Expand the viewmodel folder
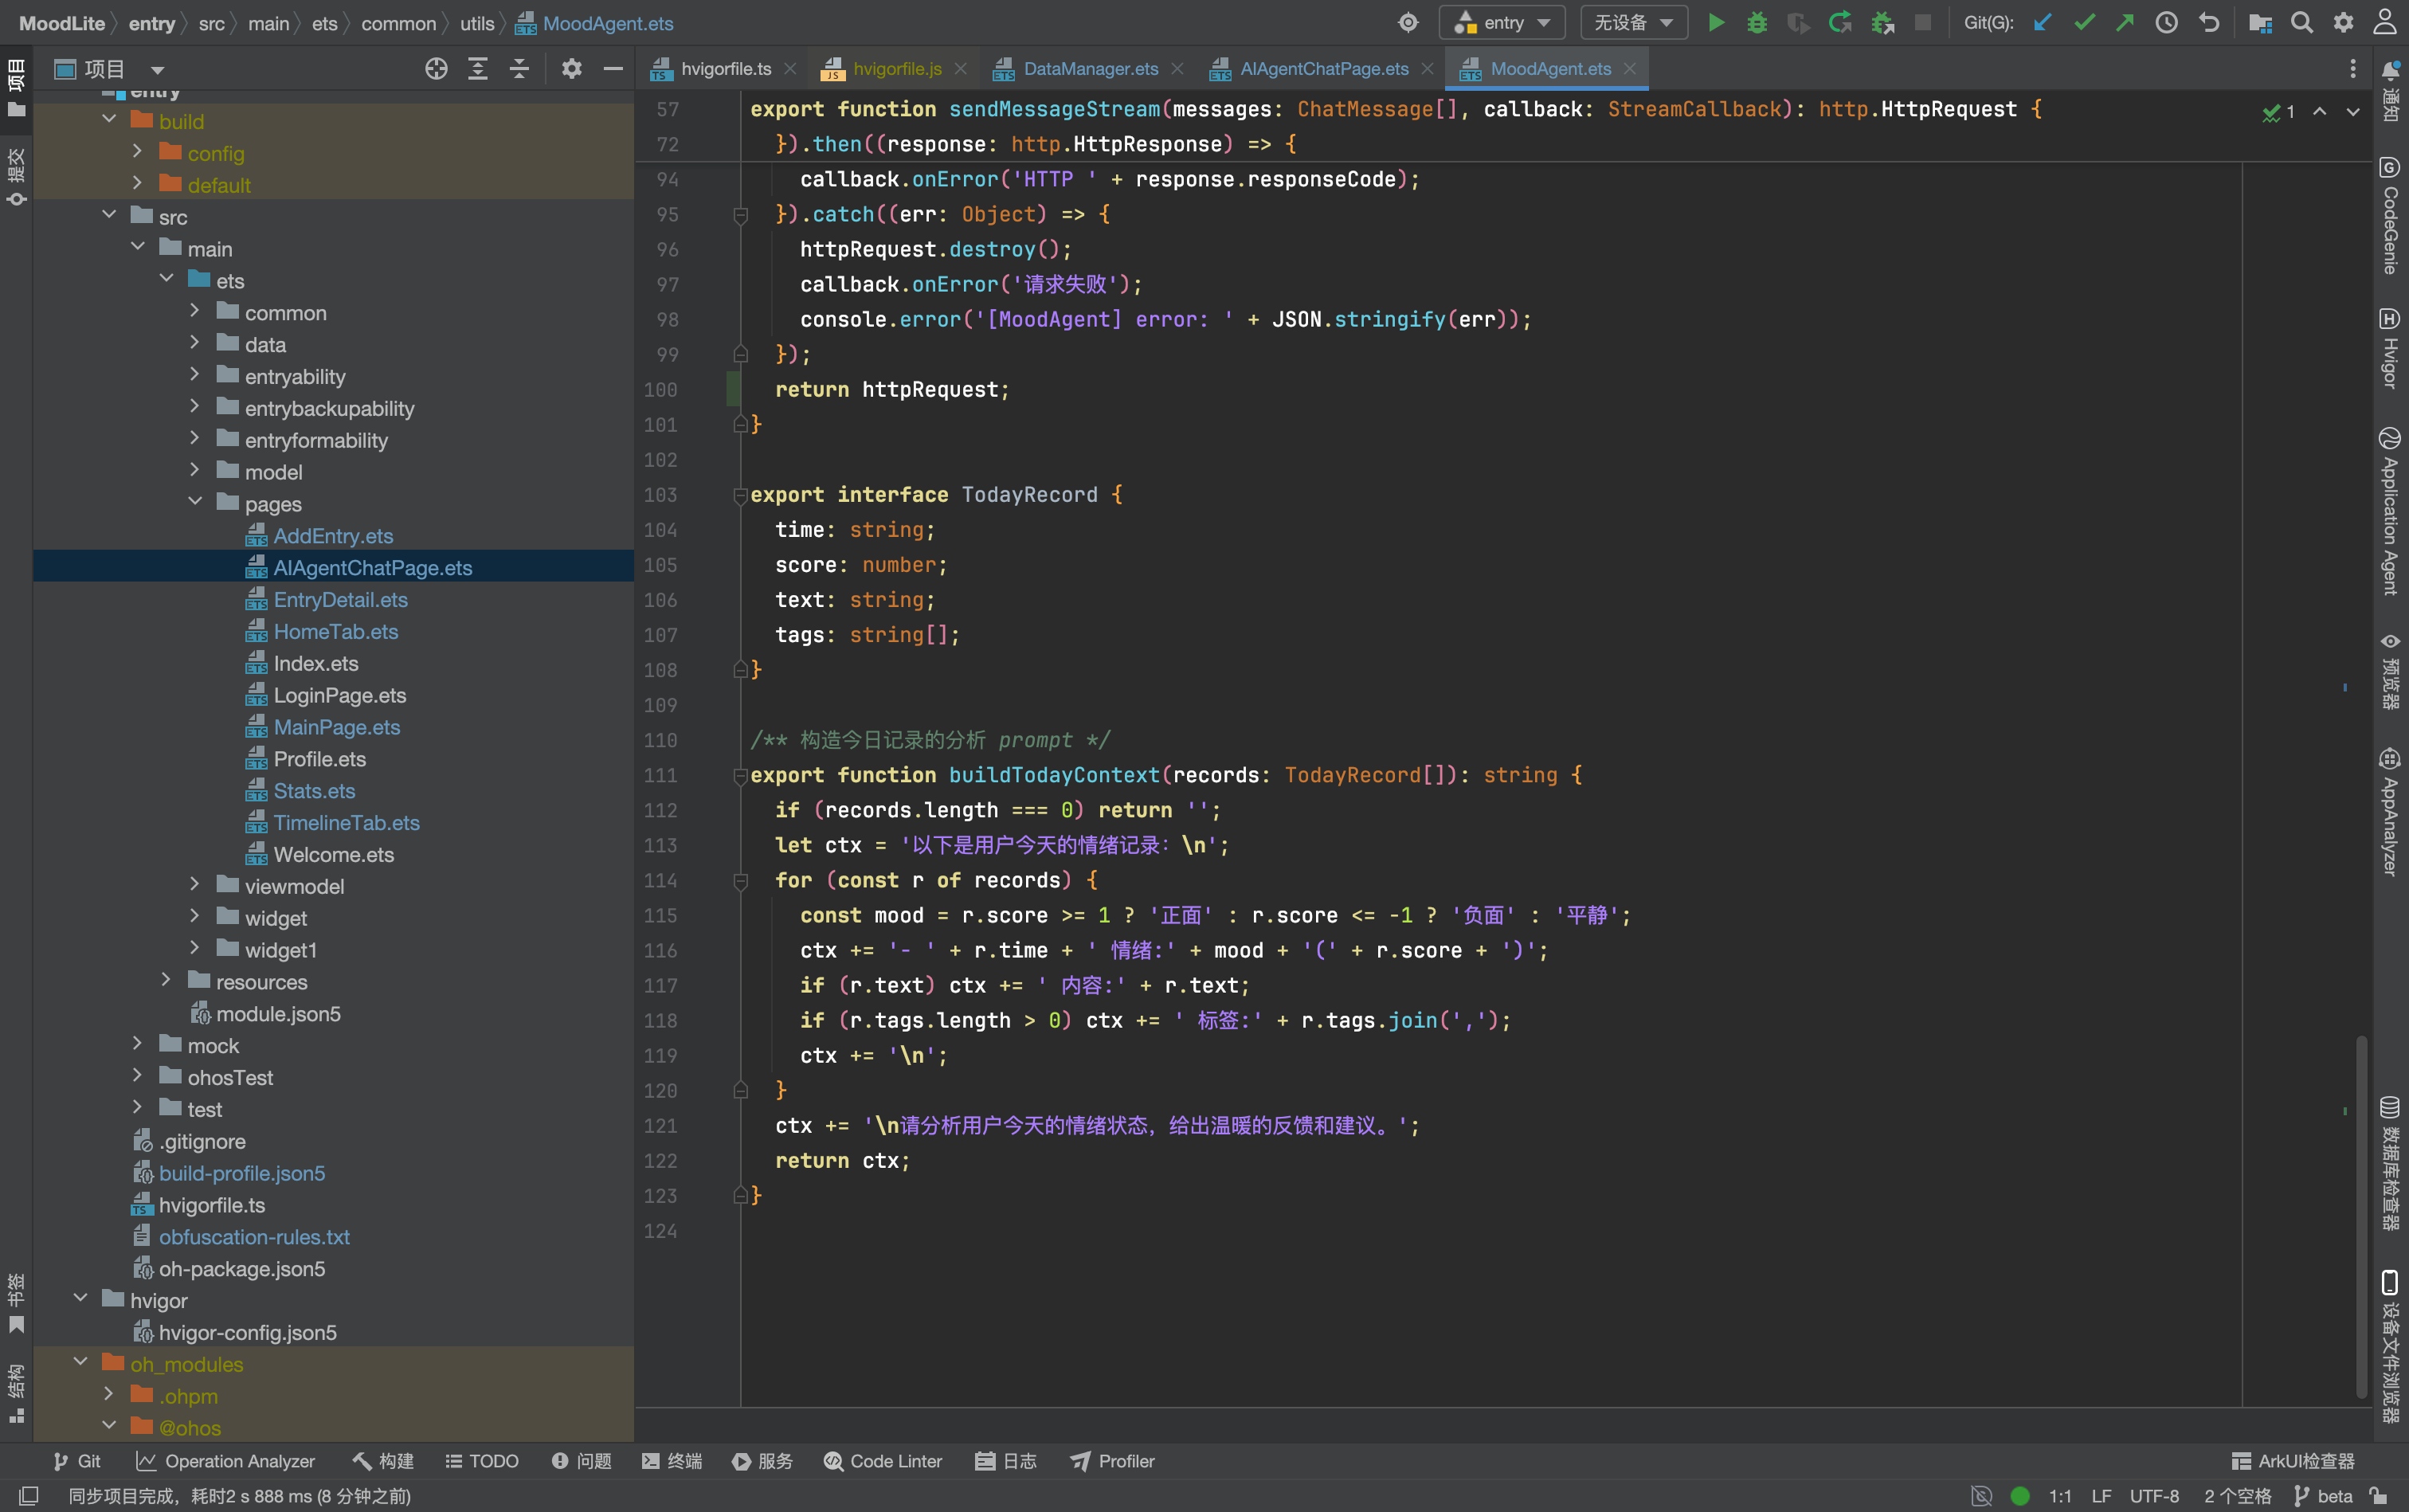 click(x=195, y=885)
